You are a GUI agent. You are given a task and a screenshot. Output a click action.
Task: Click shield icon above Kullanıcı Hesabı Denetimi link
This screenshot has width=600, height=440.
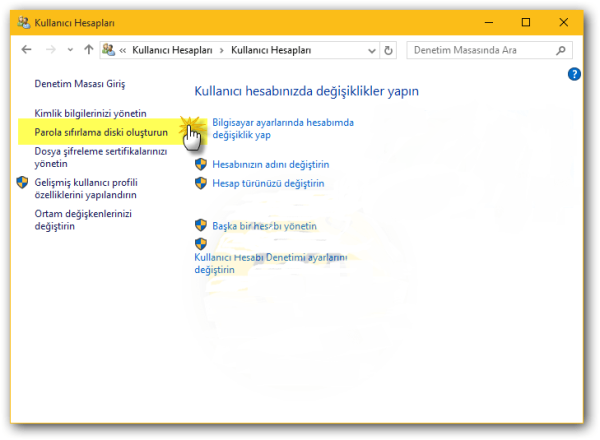click(x=201, y=244)
